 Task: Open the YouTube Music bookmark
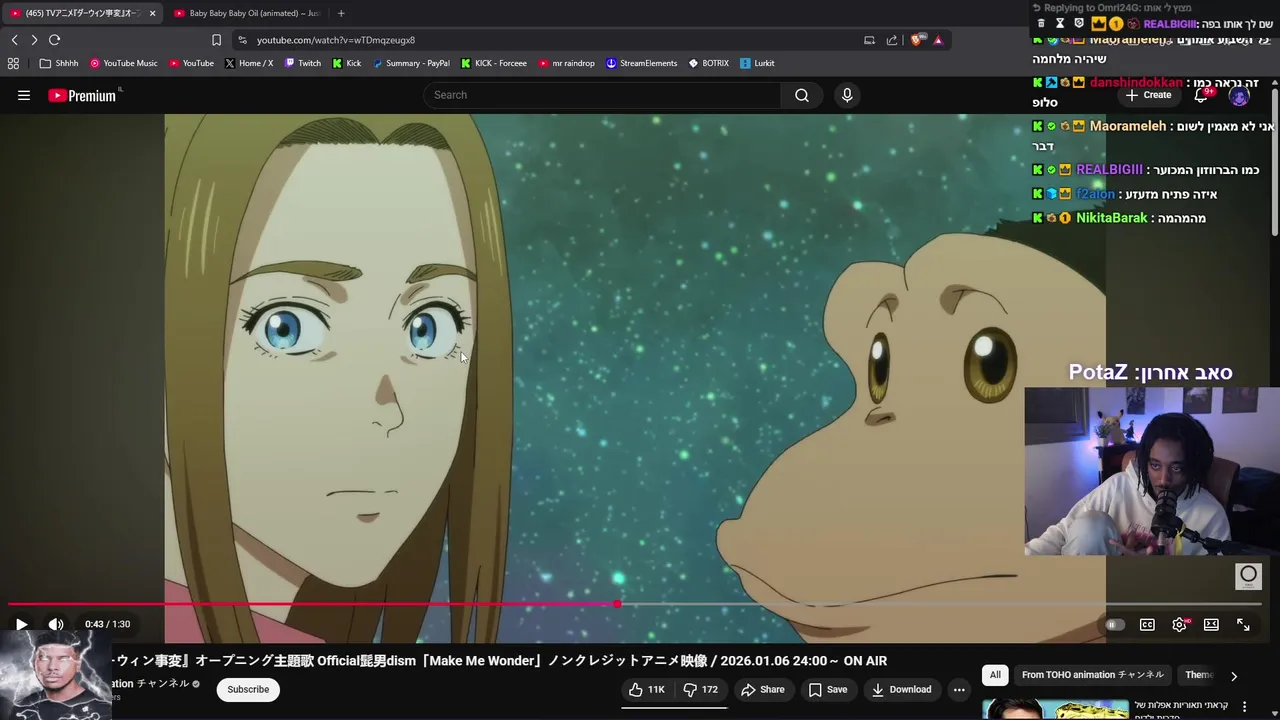click(x=124, y=63)
